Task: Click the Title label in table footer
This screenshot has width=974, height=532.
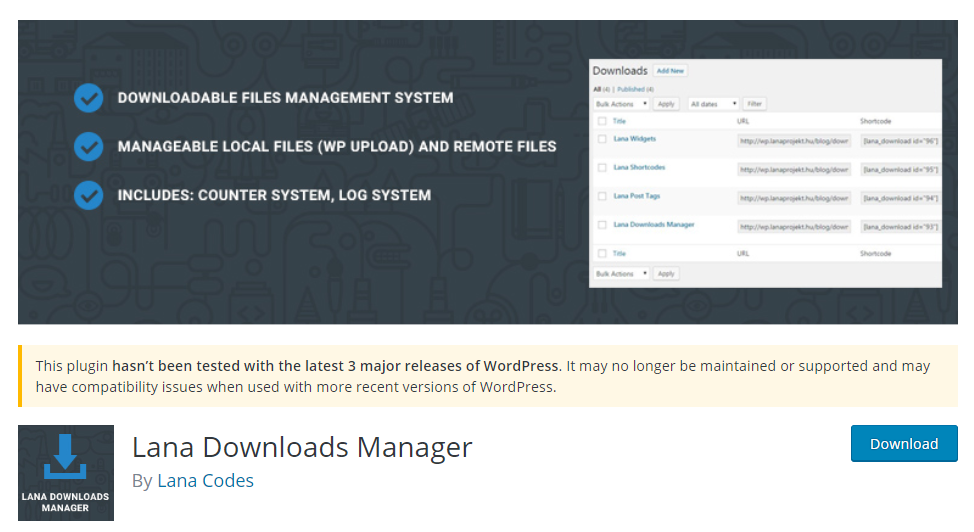Action: (619, 254)
